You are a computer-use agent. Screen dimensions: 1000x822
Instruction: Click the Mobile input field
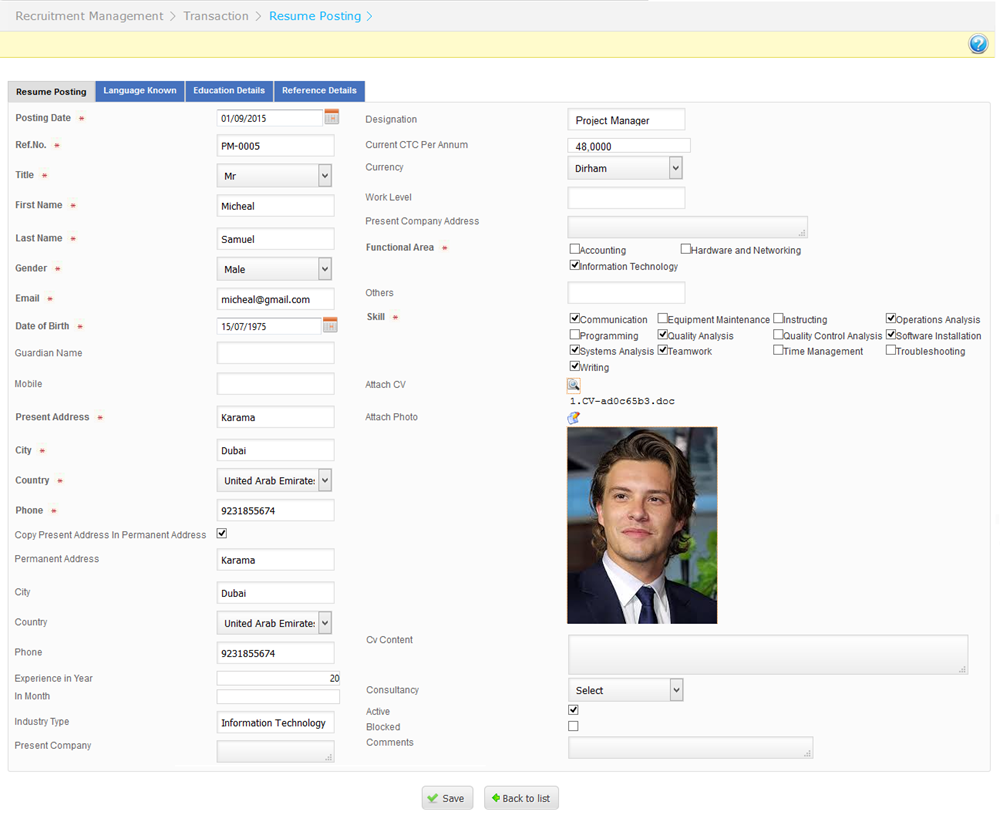276,383
